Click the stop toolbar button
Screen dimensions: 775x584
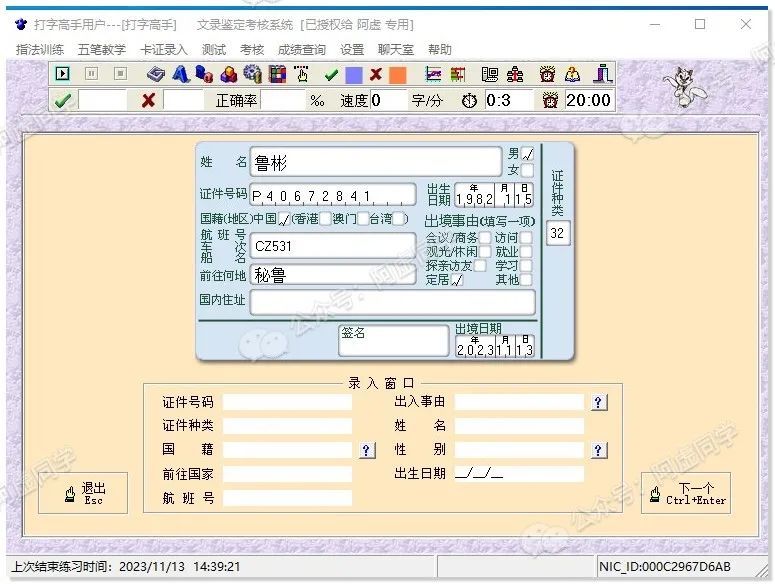click(x=120, y=74)
